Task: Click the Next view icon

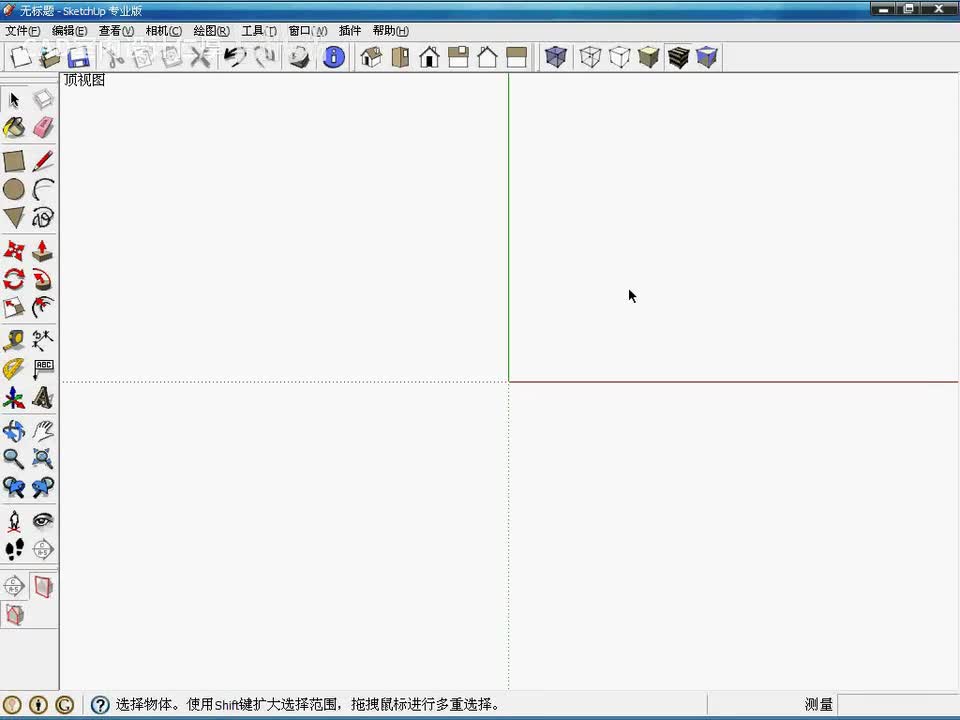Action: (43, 487)
